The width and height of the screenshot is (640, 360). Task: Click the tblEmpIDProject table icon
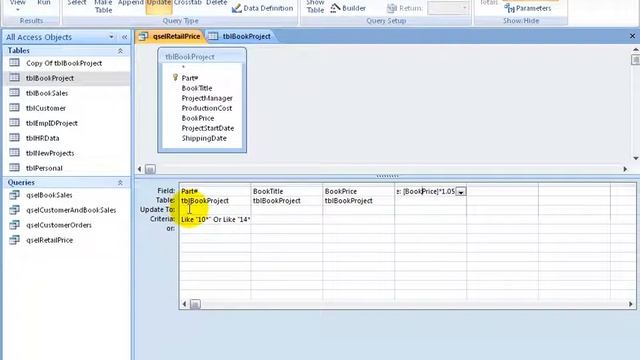tap(14, 122)
